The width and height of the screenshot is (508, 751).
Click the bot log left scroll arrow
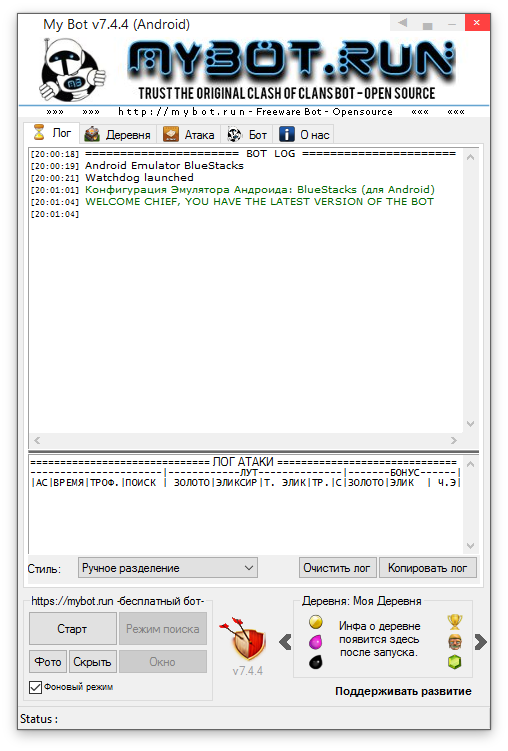click(x=37, y=440)
